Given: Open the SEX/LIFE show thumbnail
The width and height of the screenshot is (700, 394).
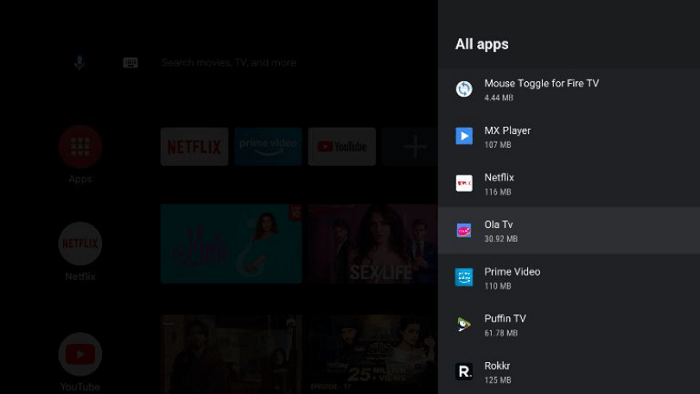Looking at the screenshot, I should pos(373,244).
